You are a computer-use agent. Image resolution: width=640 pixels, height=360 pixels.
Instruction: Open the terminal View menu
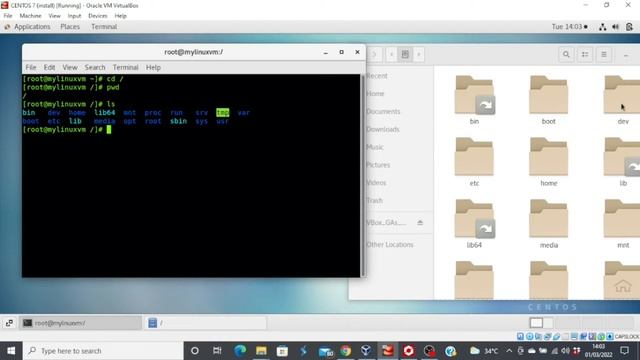(70, 67)
